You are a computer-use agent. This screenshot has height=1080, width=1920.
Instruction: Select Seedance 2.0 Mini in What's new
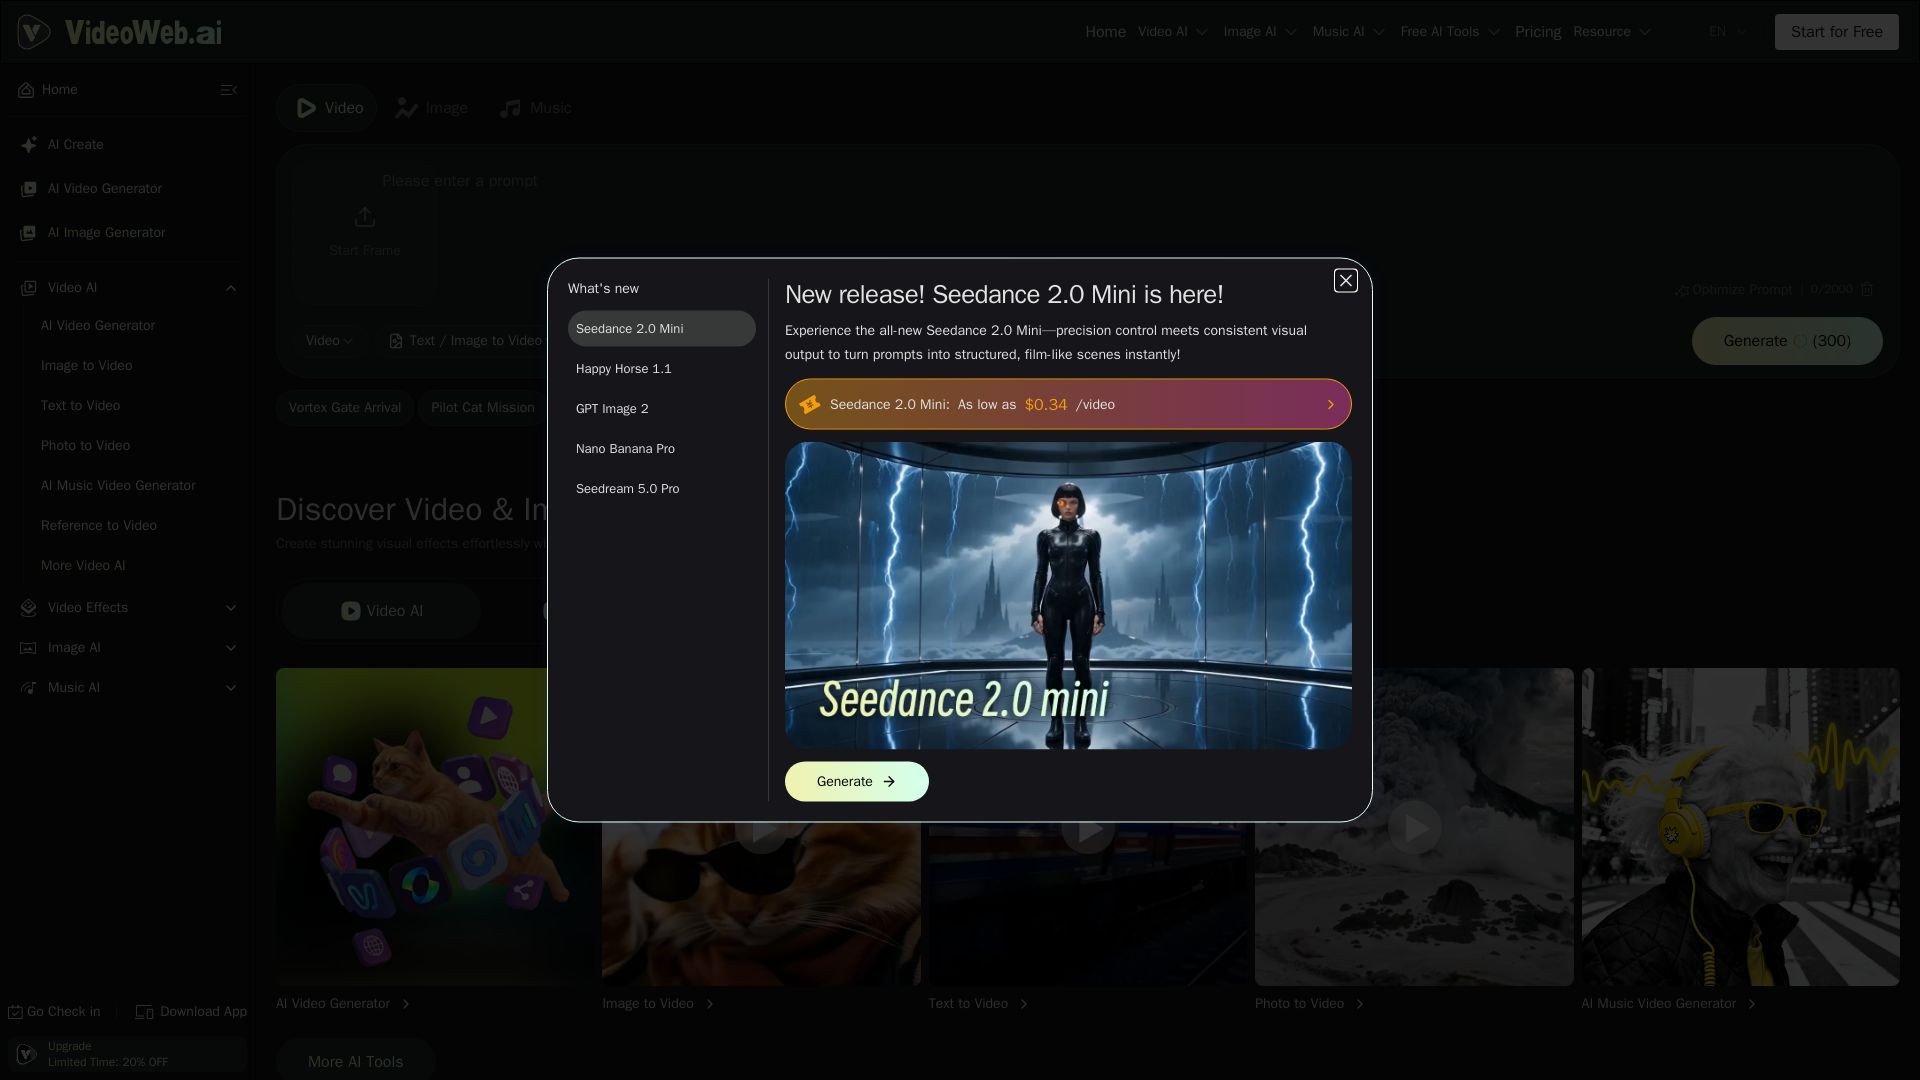point(661,329)
